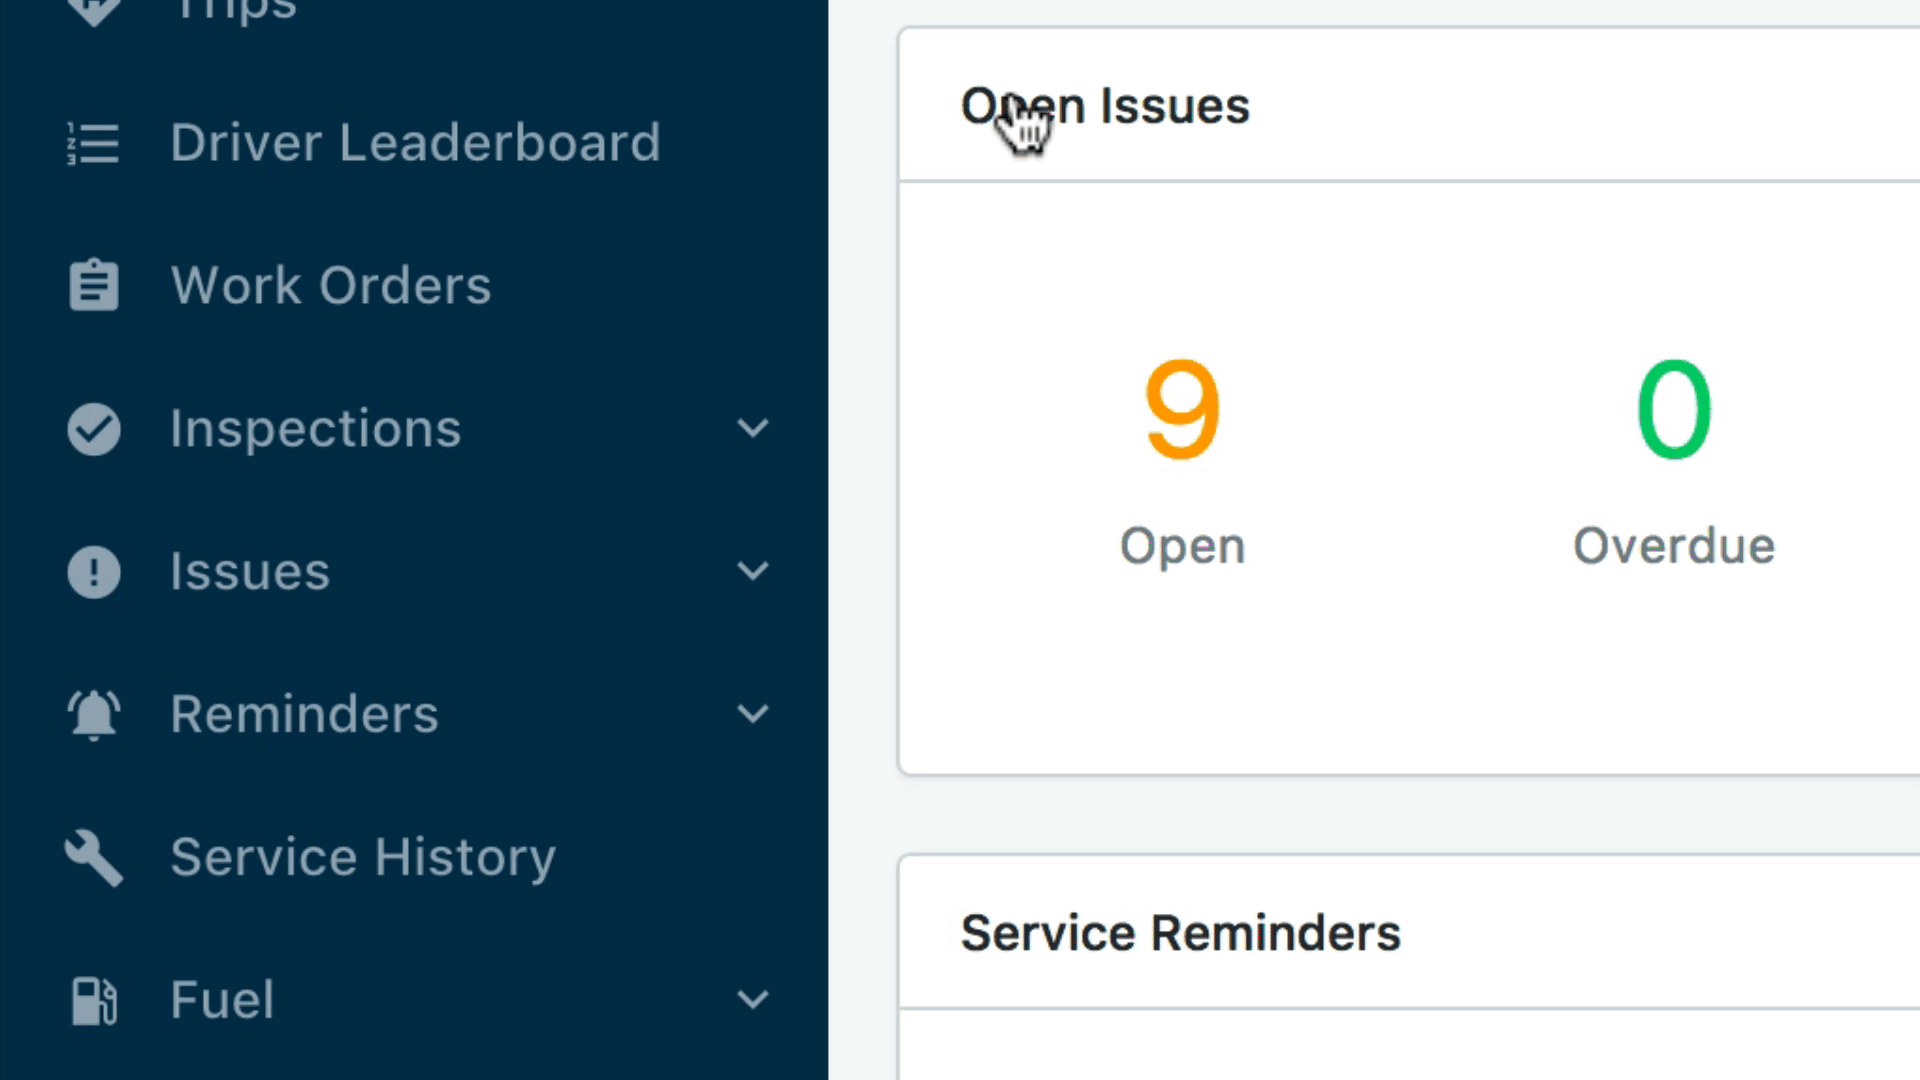
Task: Click the Inspections icon
Action: (90, 427)
